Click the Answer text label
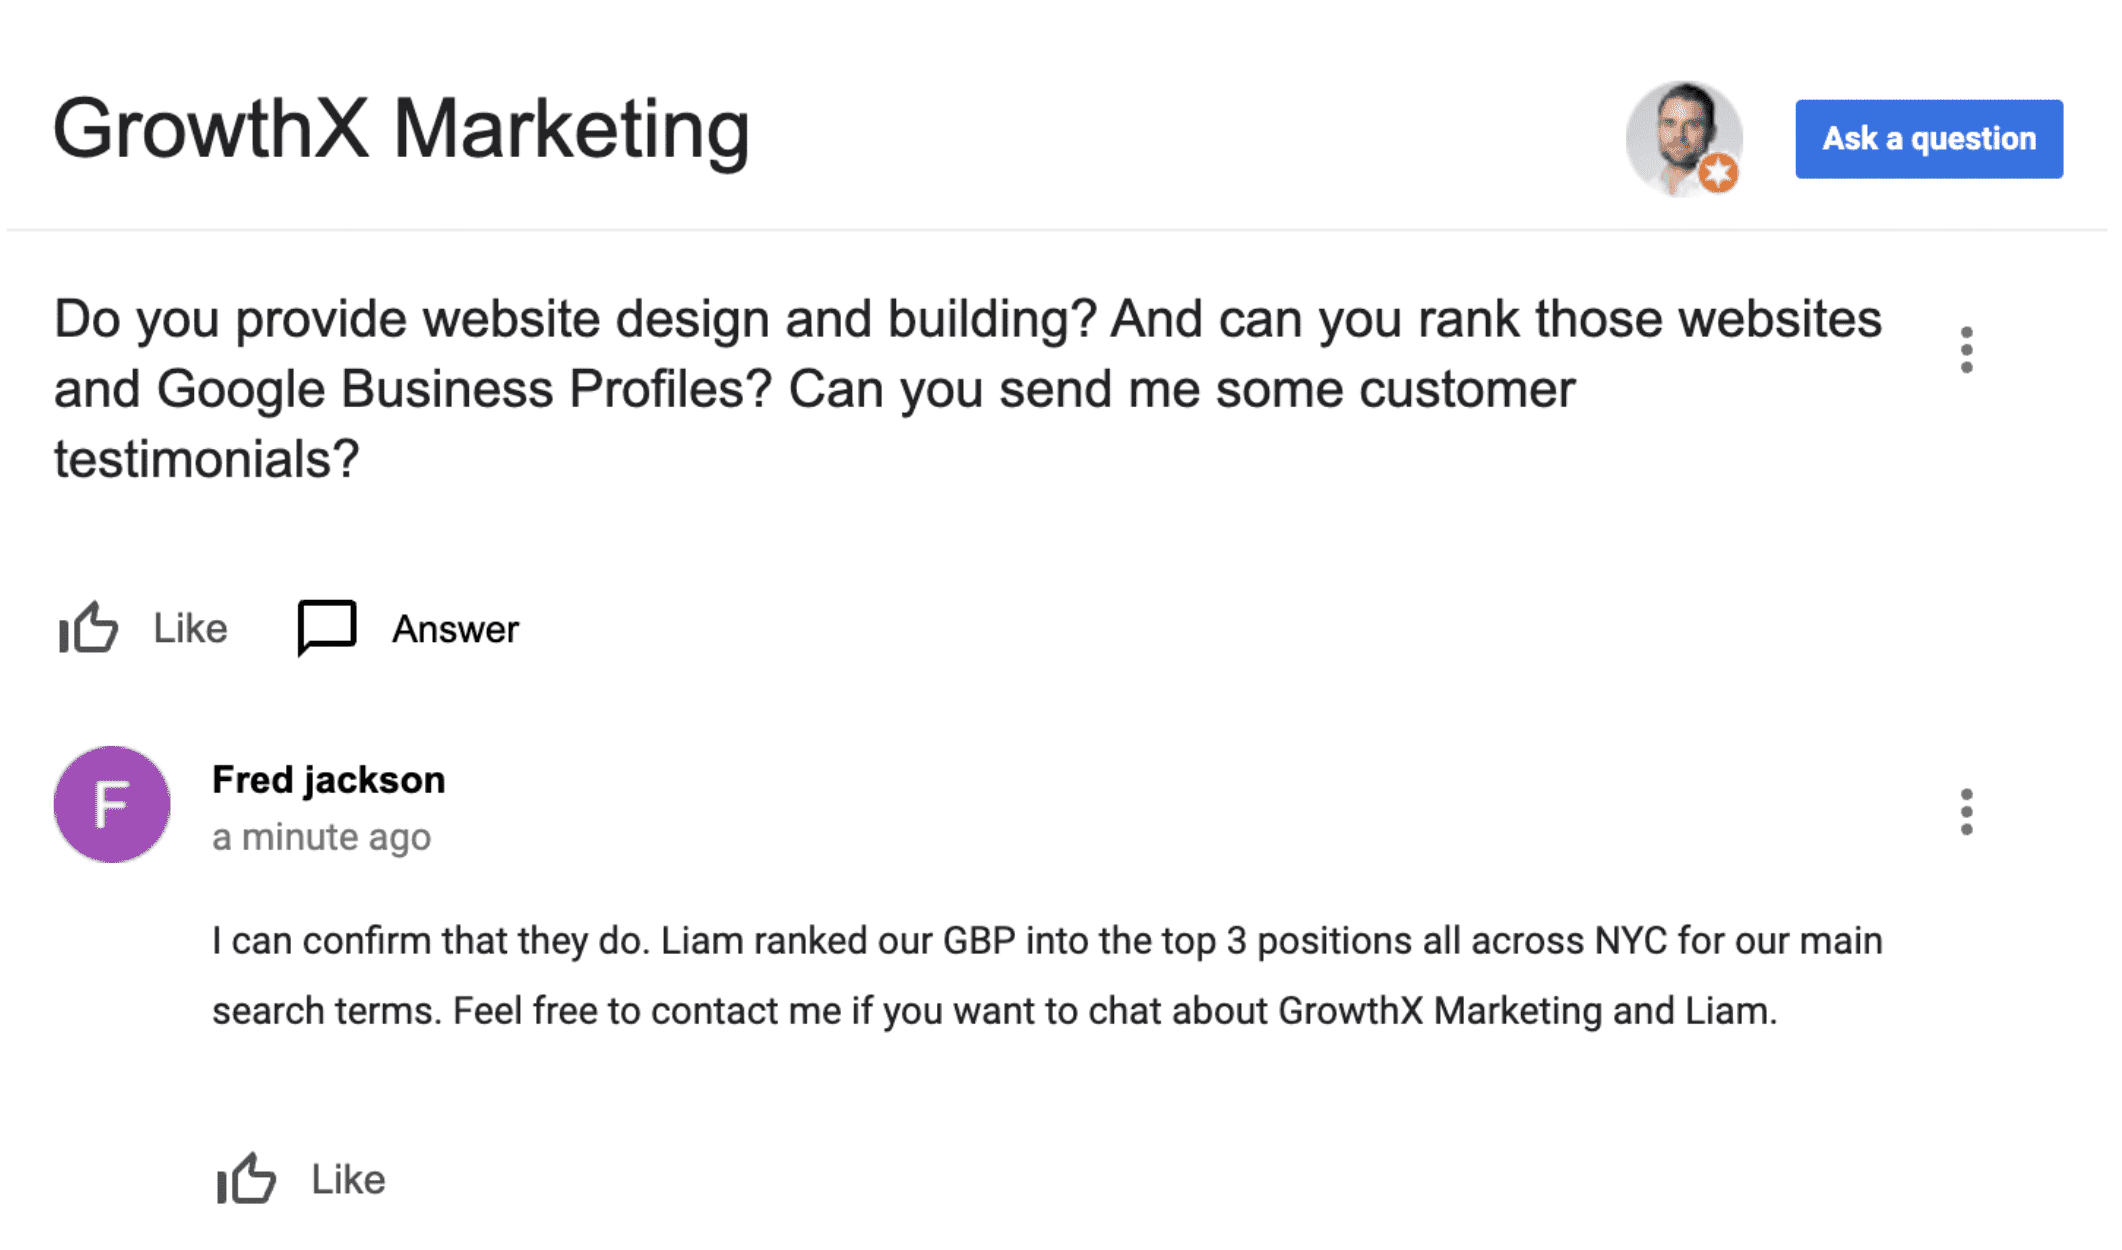 coord(455,630)
